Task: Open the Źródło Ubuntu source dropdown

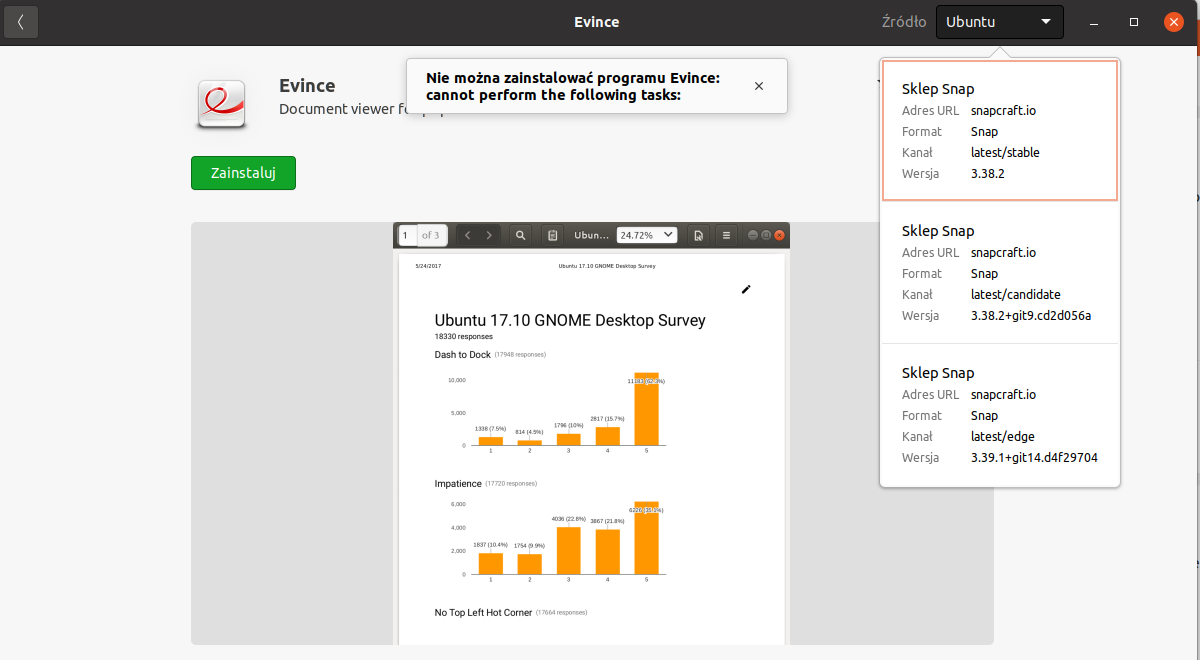Action: click(999, 22)
